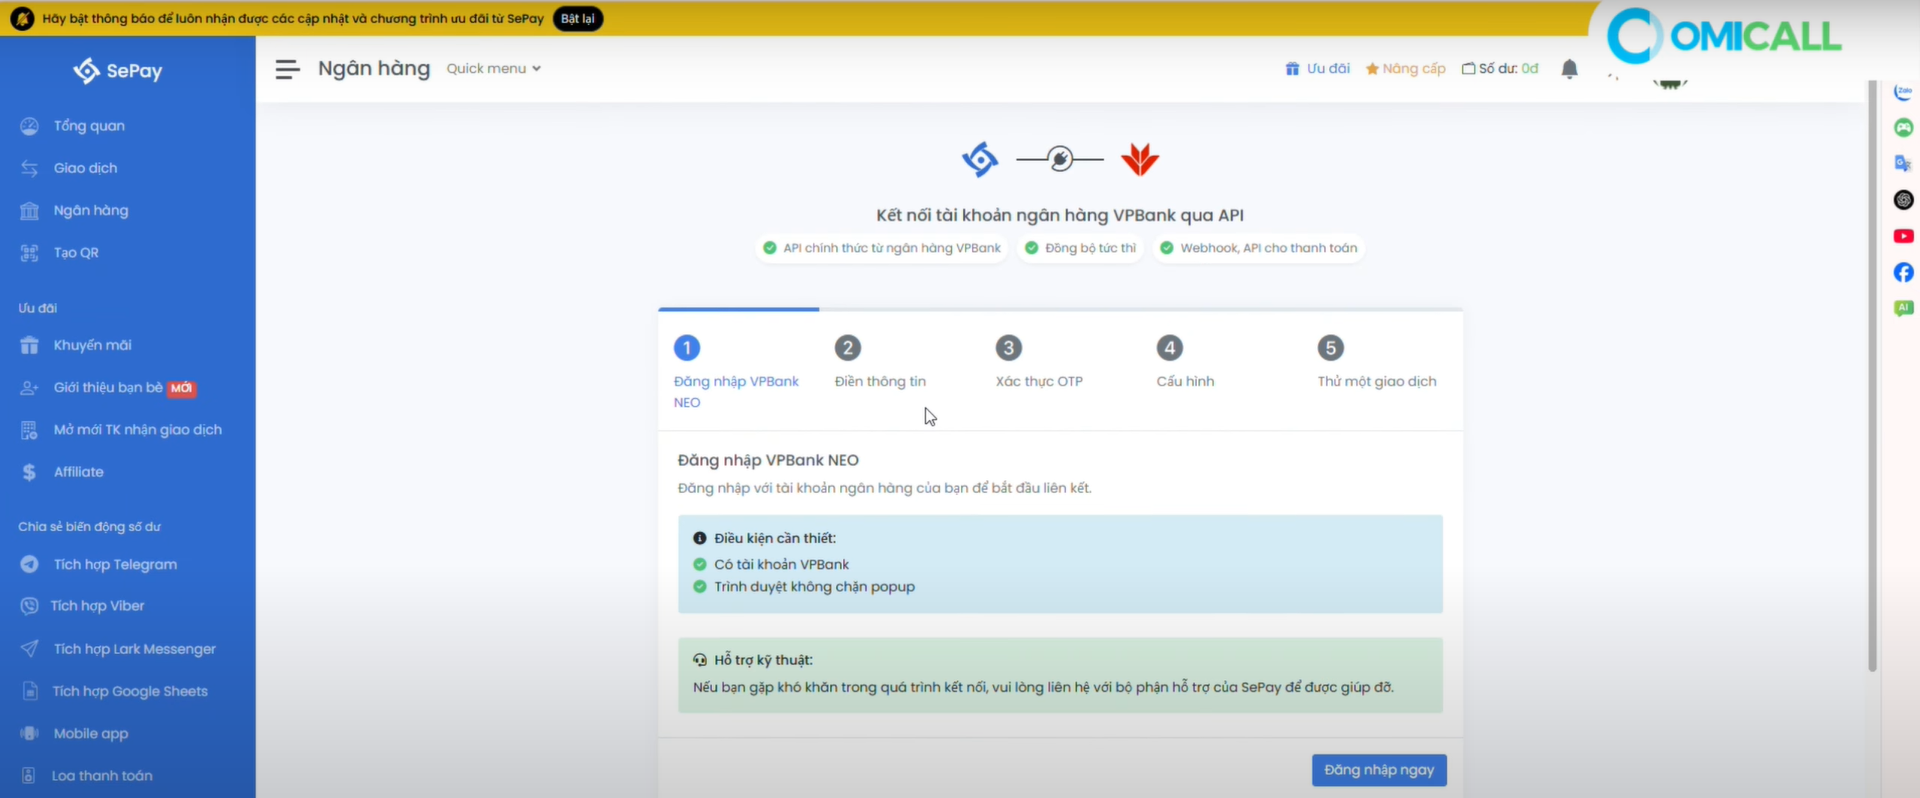
Task: Click the page vertical scrollbar
Action: coord(1872,376)
